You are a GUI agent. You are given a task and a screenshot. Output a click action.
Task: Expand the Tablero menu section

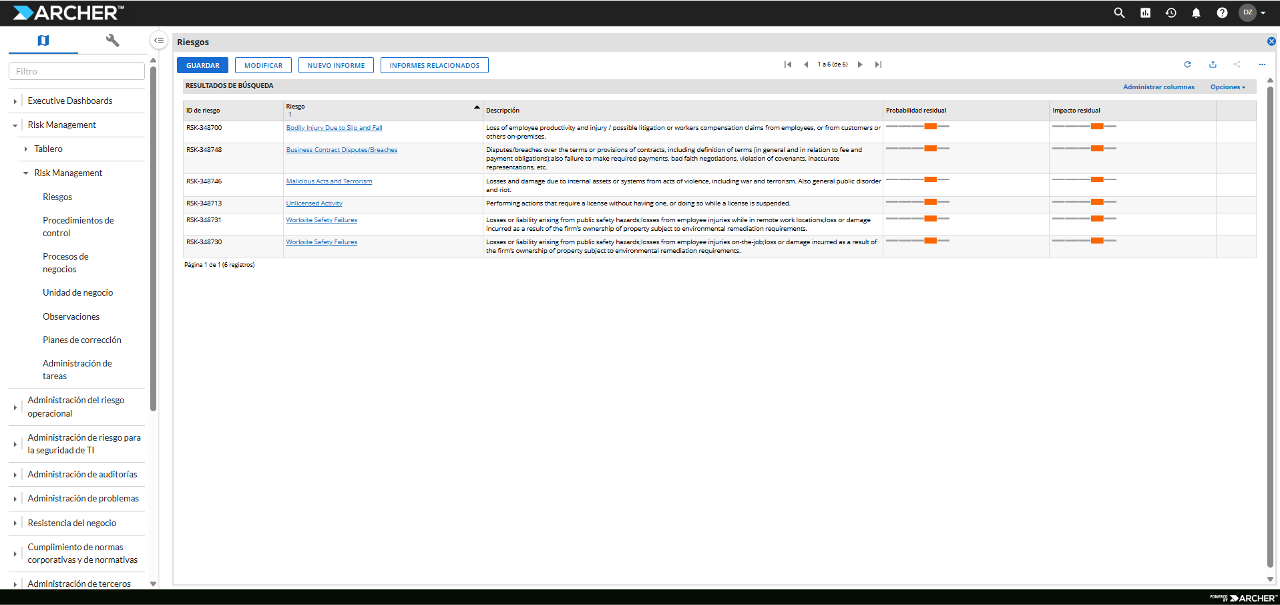pos(25,149)
